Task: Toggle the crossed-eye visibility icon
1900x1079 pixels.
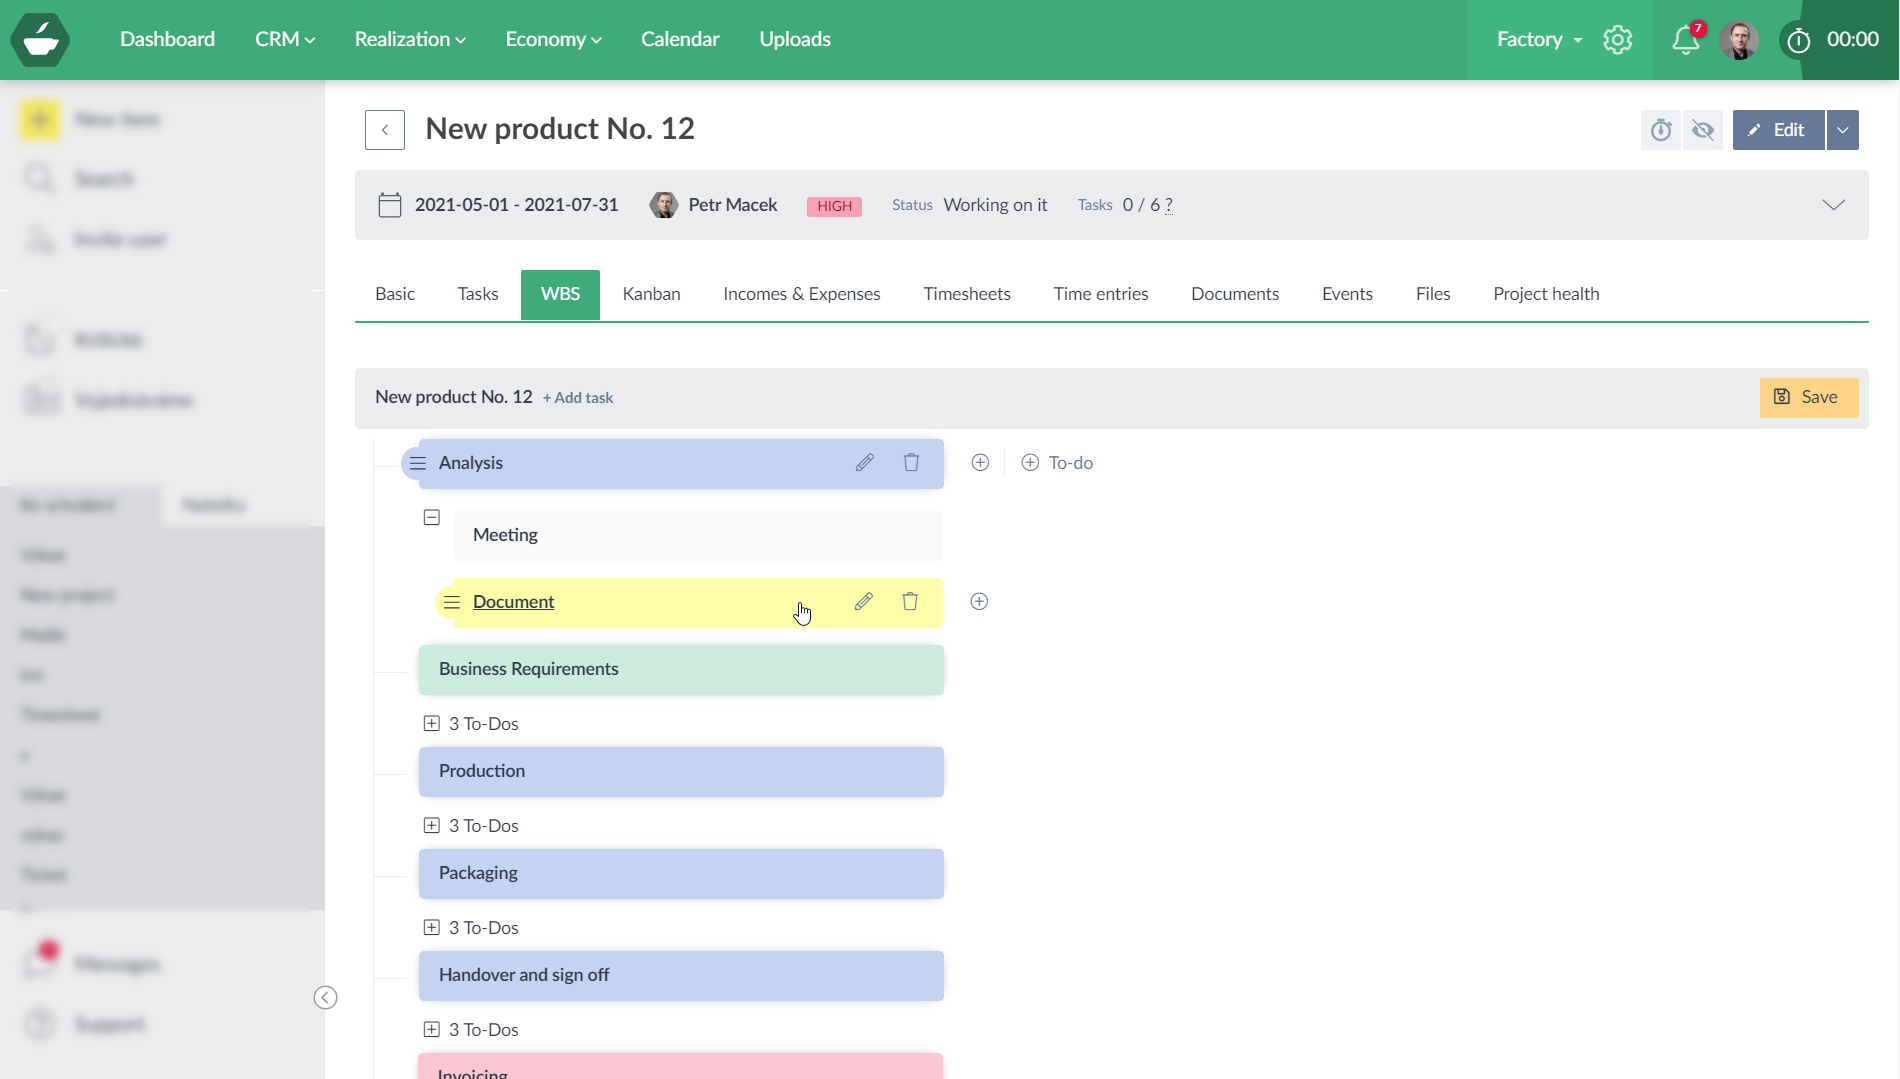Action: 1703,130
